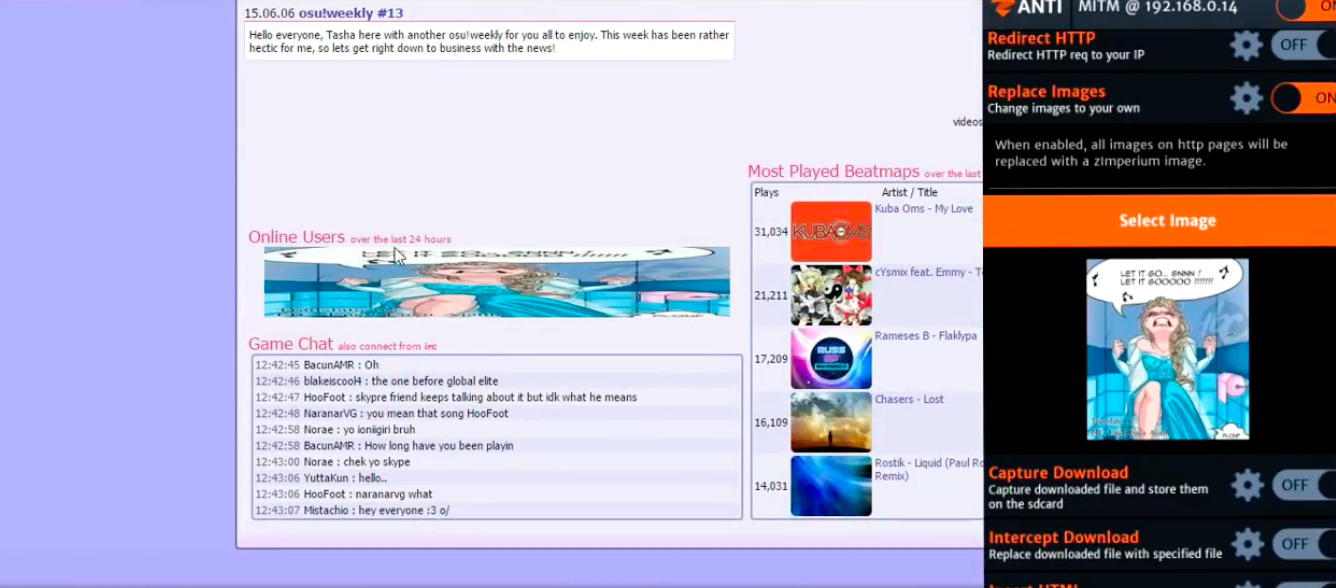
Task: Click the Rameses B beatmap thumbnail
Action: [831, 359]
